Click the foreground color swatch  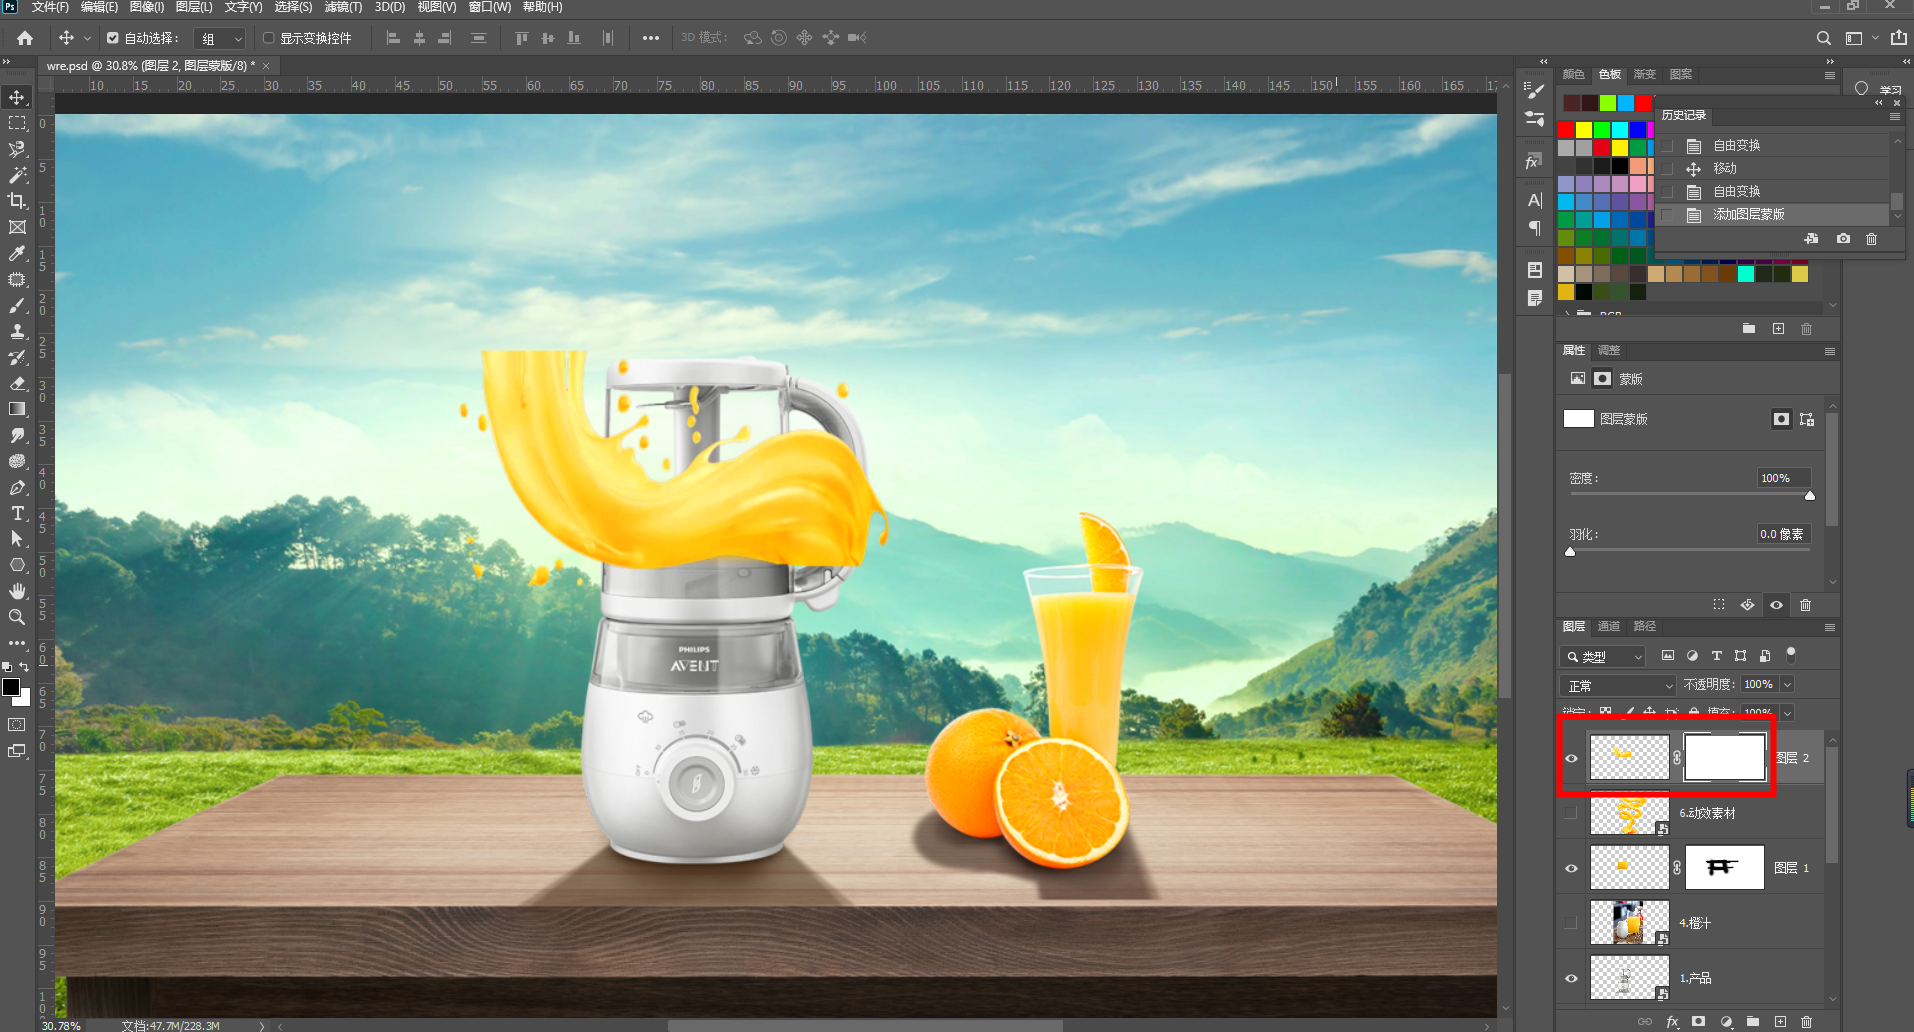coord(11,687)
